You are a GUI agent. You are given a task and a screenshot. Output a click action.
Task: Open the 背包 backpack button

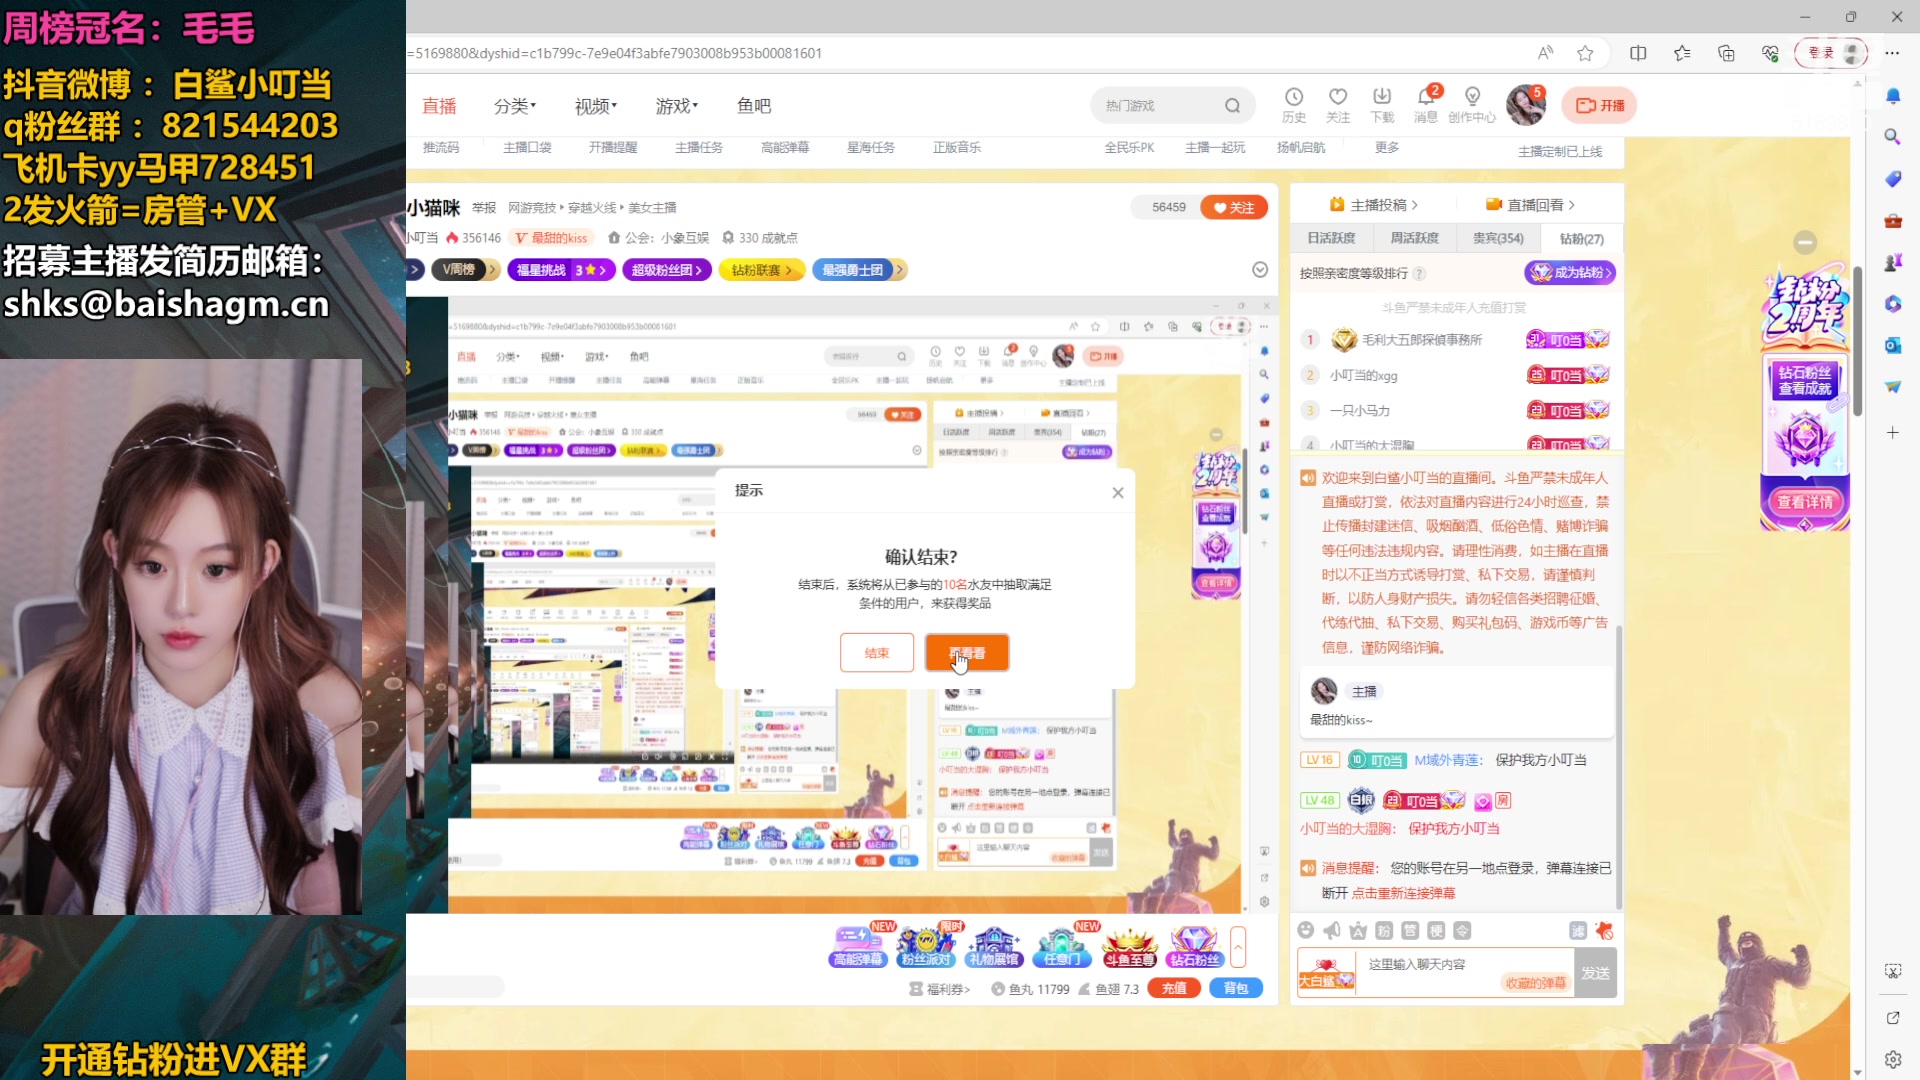(1236, 988)
